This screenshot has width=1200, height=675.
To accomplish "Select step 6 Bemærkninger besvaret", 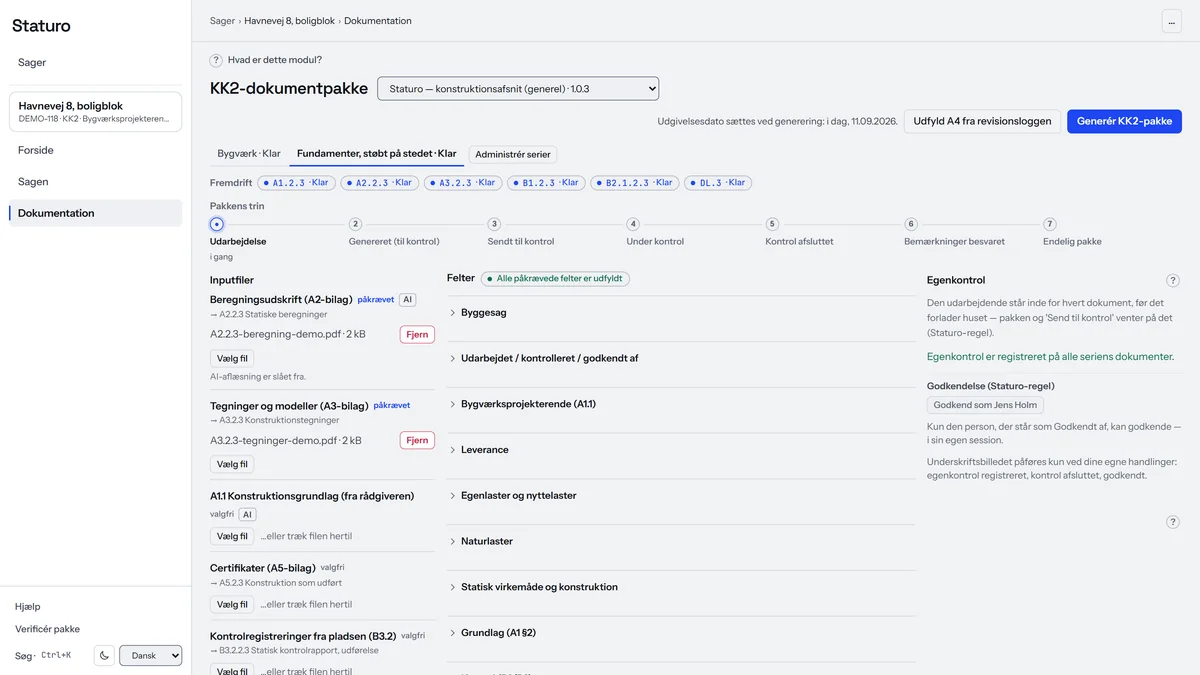I will (x=911, y=224).
